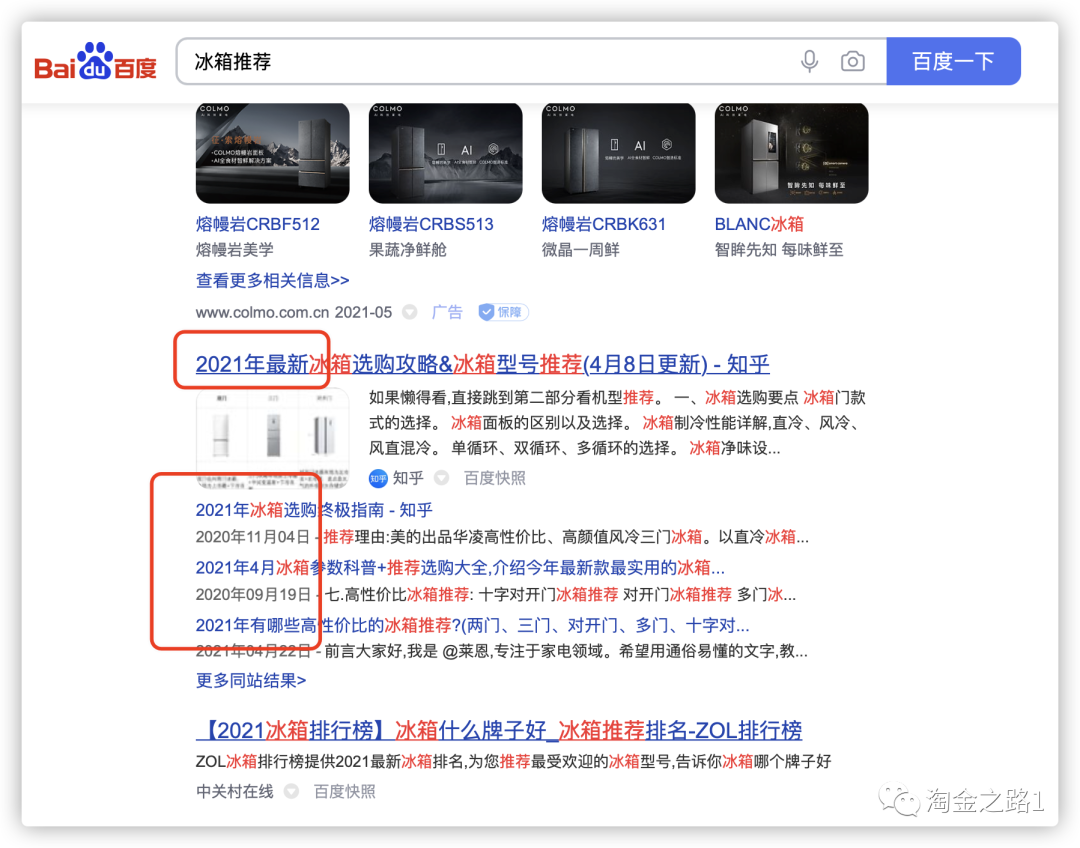Open 百度快照 for the Zhihu result
This screenshot has height=848, width=1080.
[x=495, y=478]
